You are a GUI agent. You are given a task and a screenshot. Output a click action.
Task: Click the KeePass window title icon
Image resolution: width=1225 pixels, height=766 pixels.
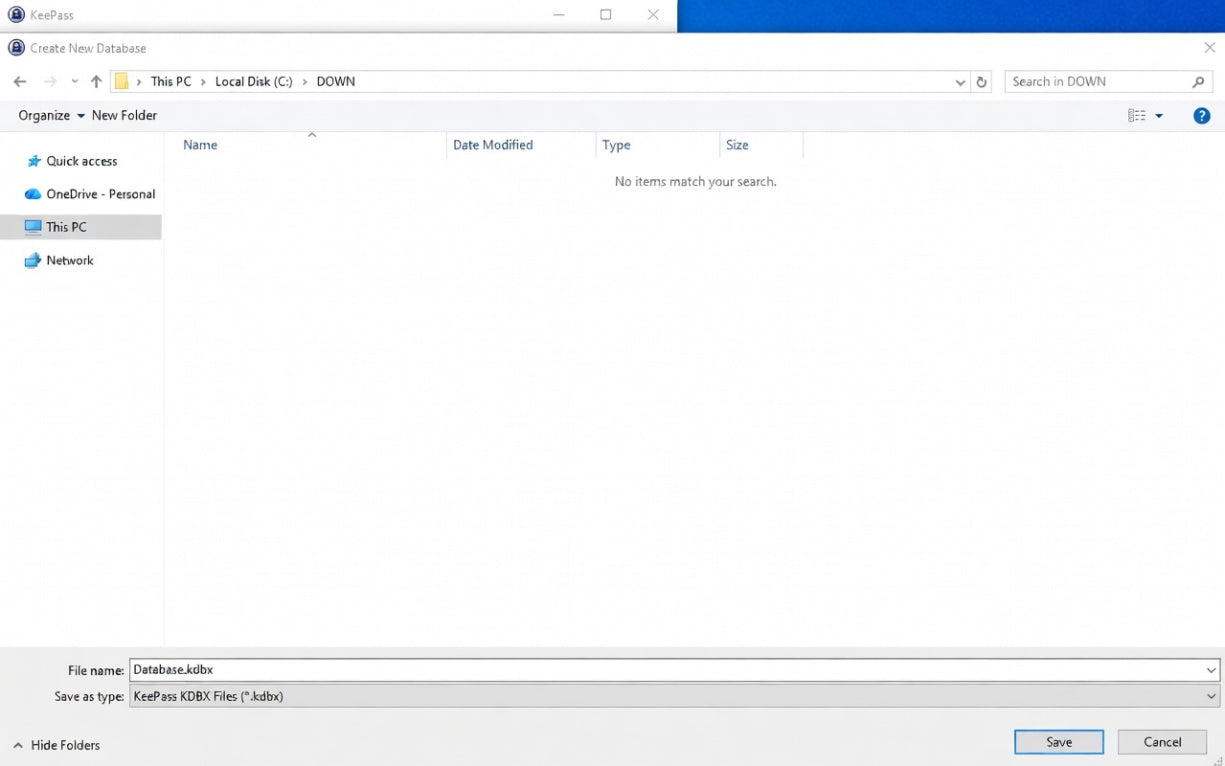pos(16,15)
